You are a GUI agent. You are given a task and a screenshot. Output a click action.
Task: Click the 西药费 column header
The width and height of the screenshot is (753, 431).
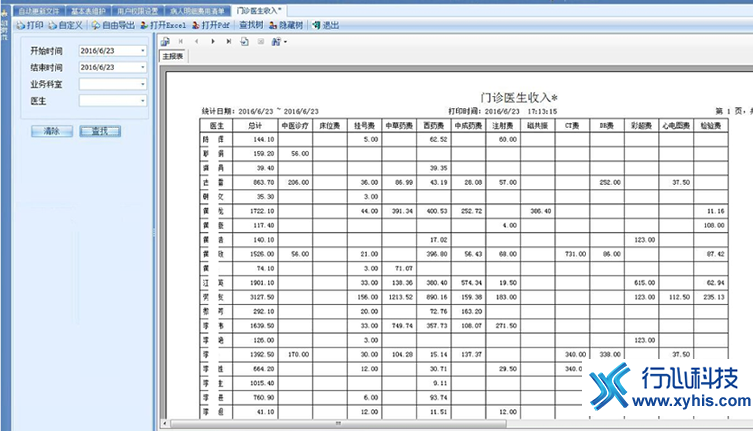point(434,125)
